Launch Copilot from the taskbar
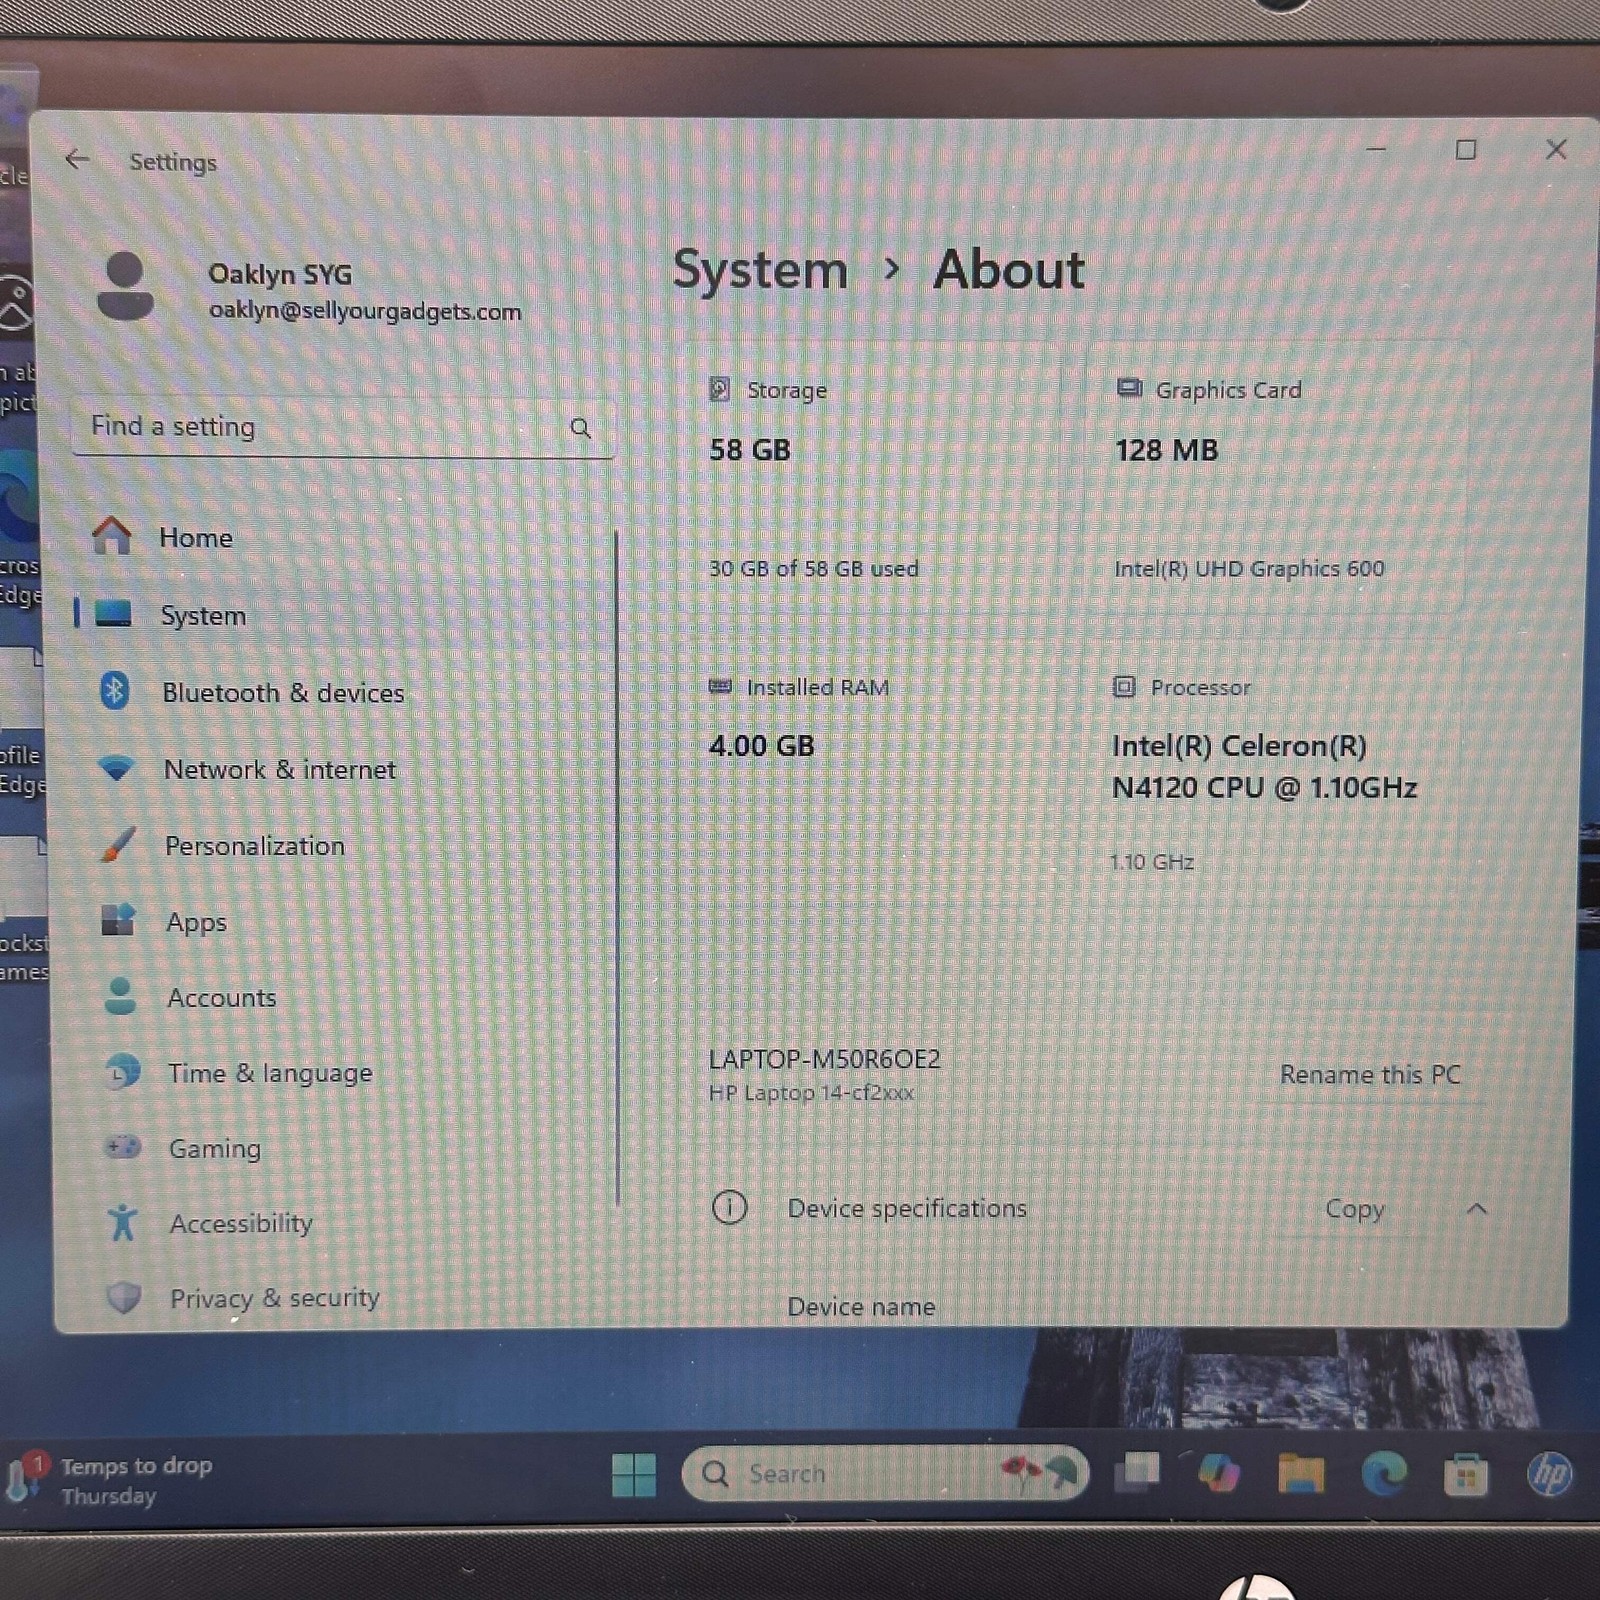This screenshot has width=1600, height=1600. [x=1219, y=1473]
